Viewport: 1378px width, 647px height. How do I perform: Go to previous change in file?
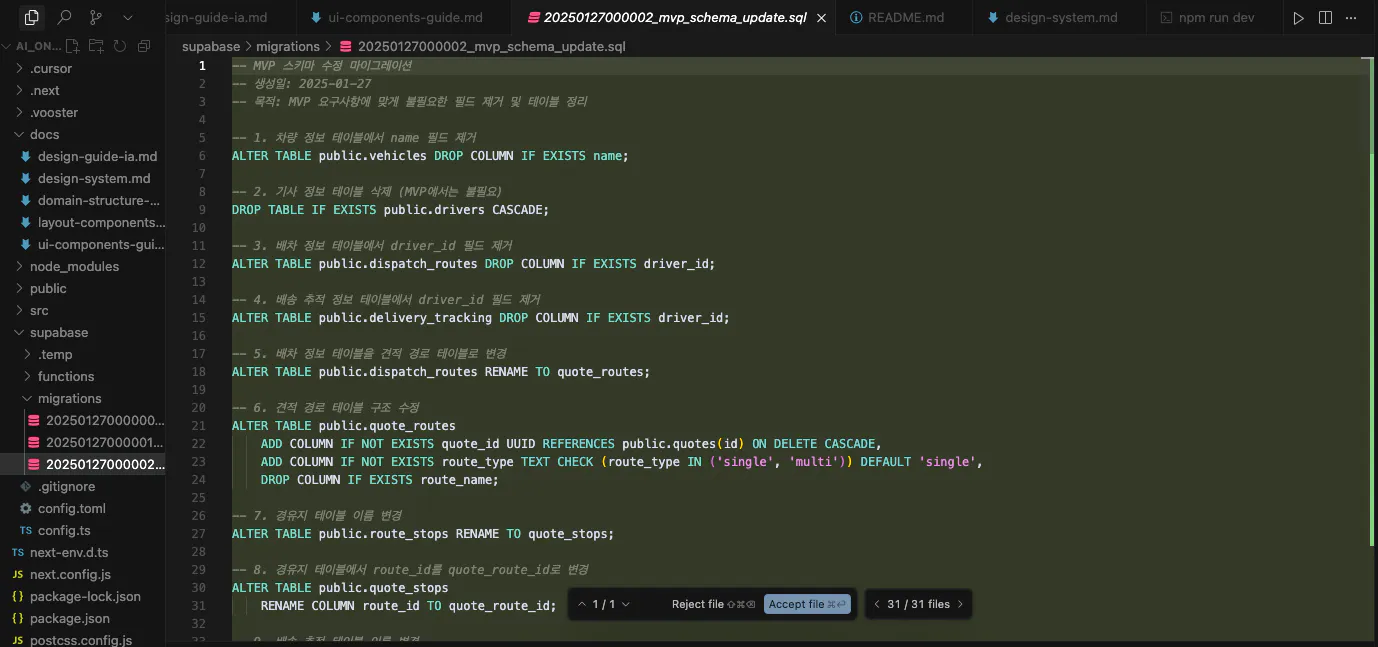coord(582,604)
